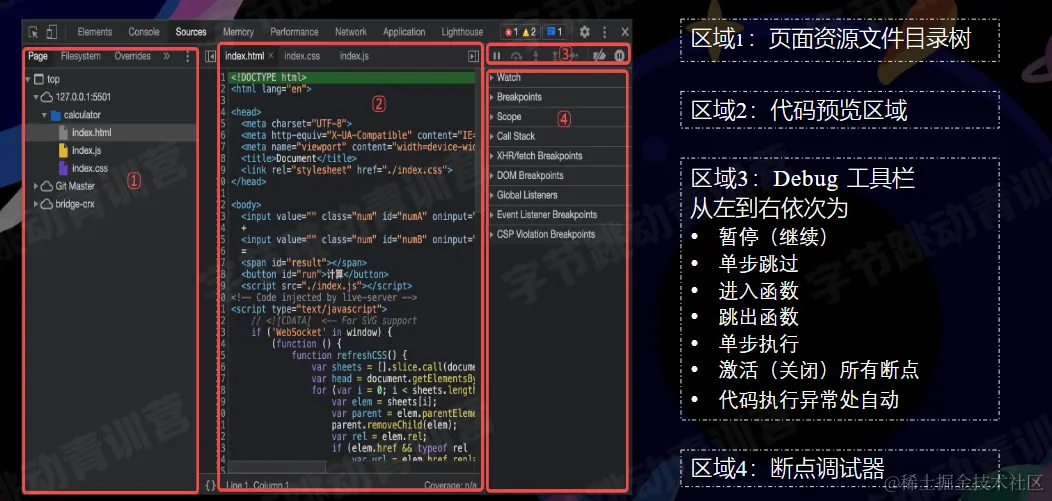
Task: Toggle pause on exceptions icon
Action: pos(619,56)
